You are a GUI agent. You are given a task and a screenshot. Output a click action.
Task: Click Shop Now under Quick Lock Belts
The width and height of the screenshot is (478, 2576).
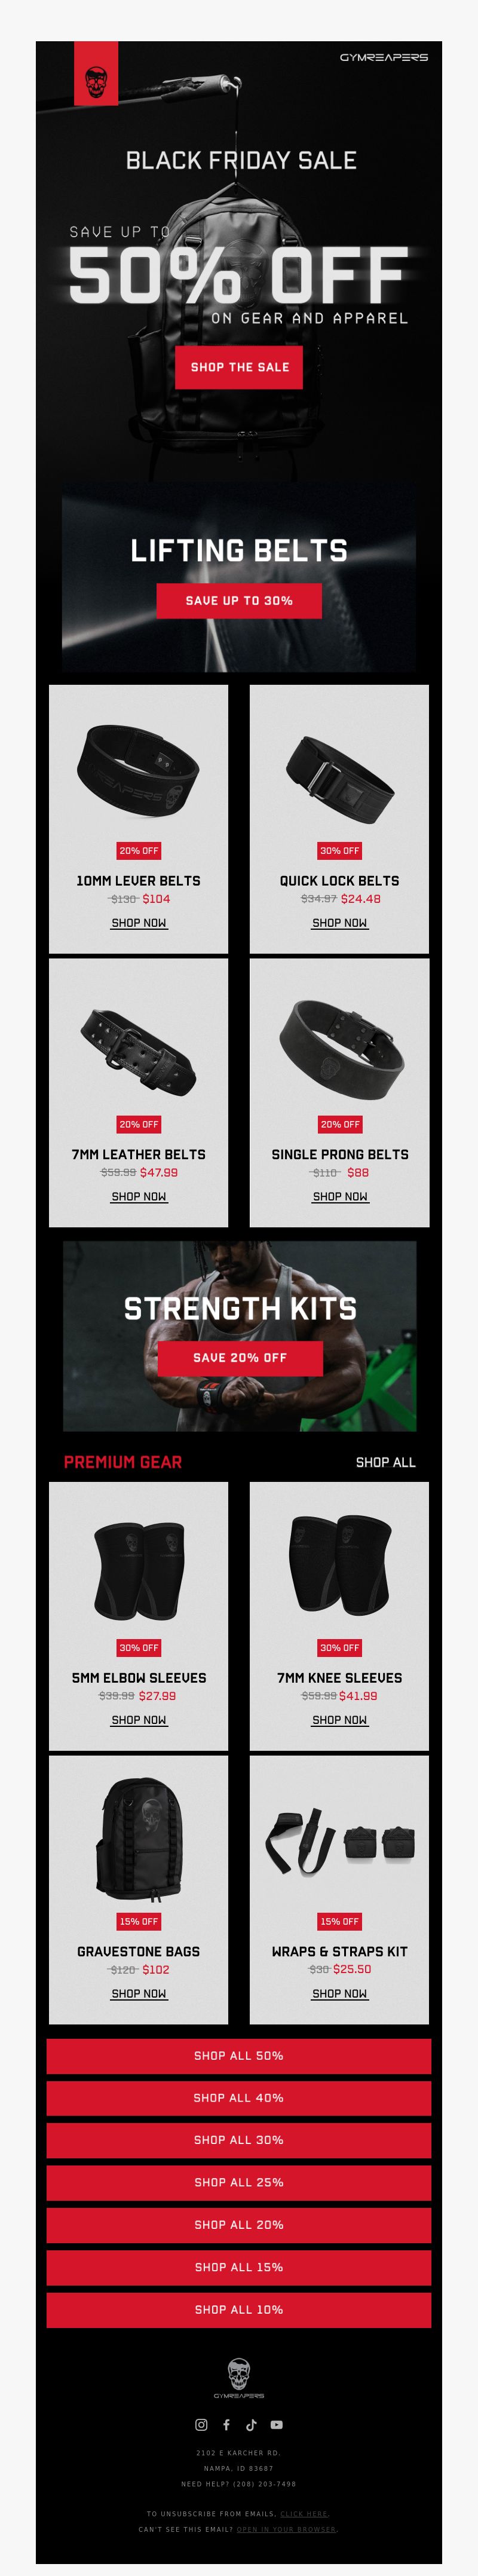tap(340, 923)
